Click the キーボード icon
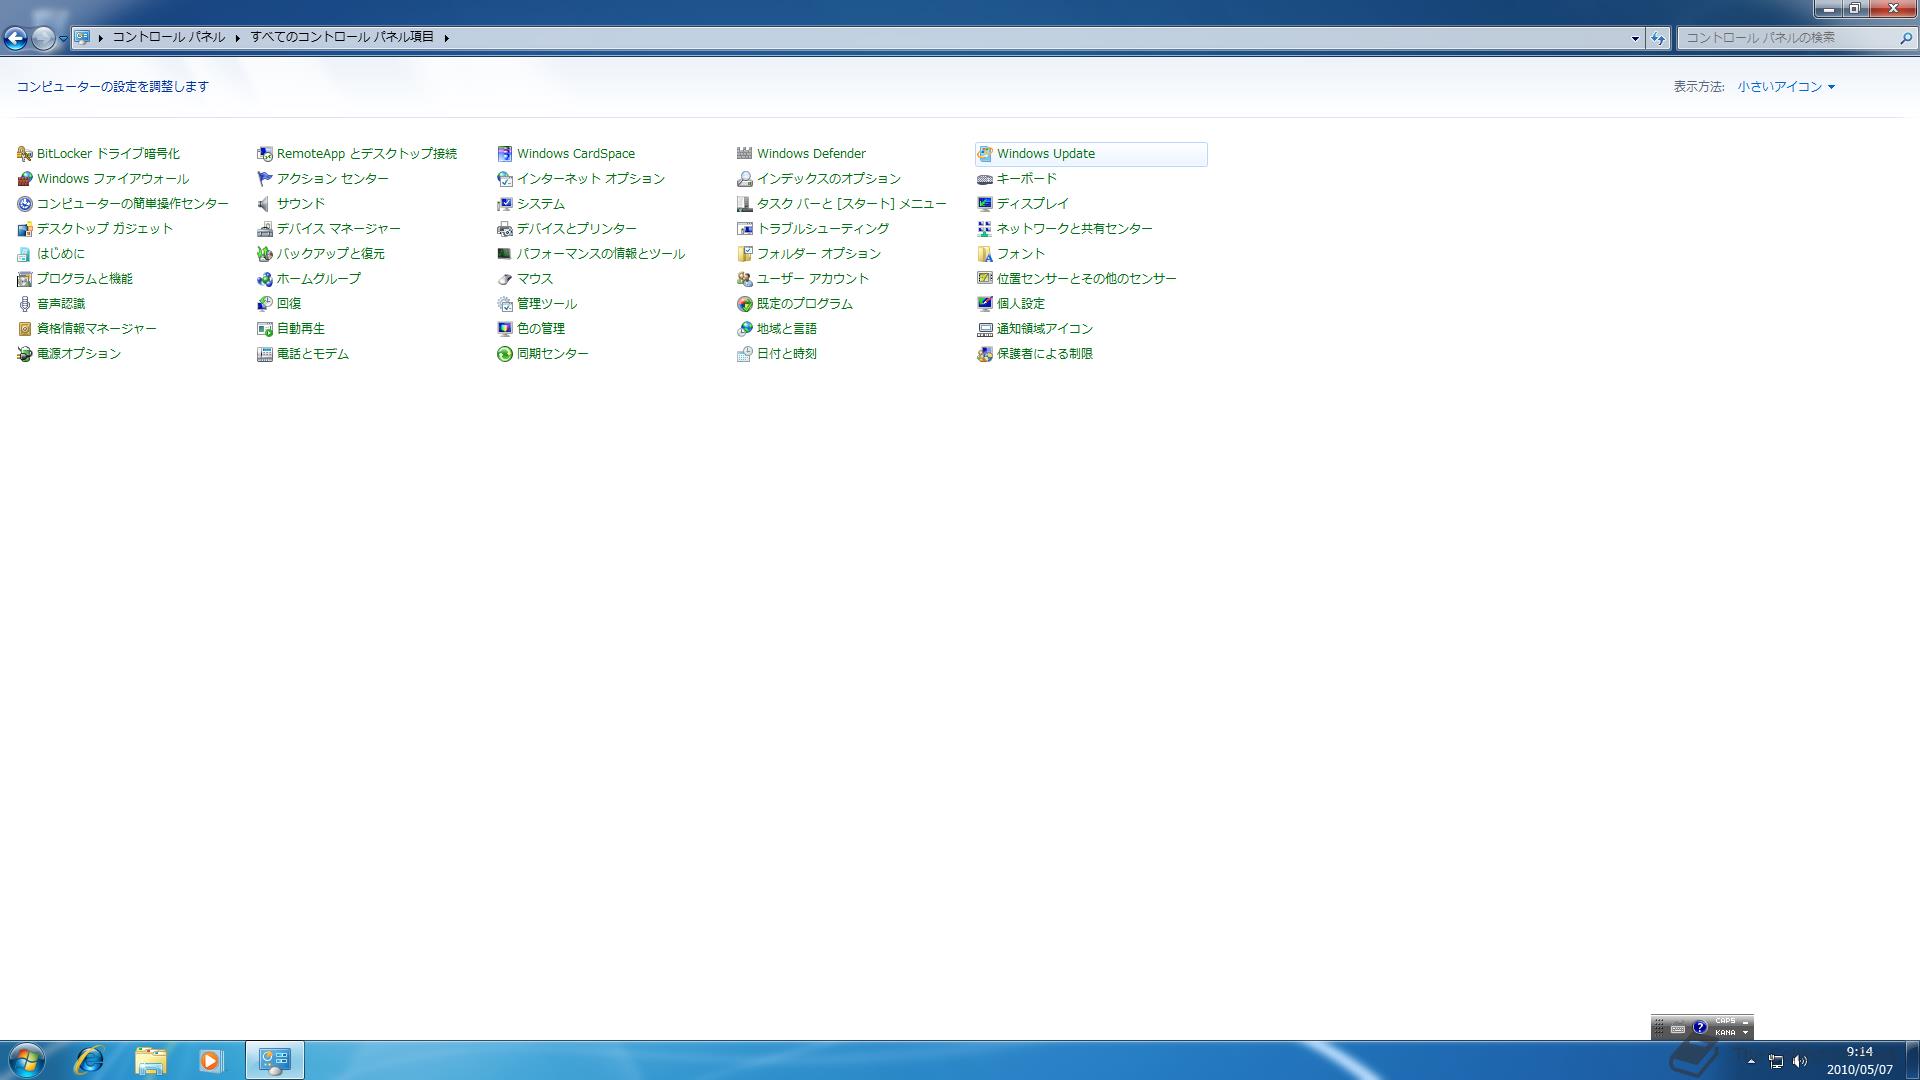Screen dimensions: 1920x1080 coord(985,179)
